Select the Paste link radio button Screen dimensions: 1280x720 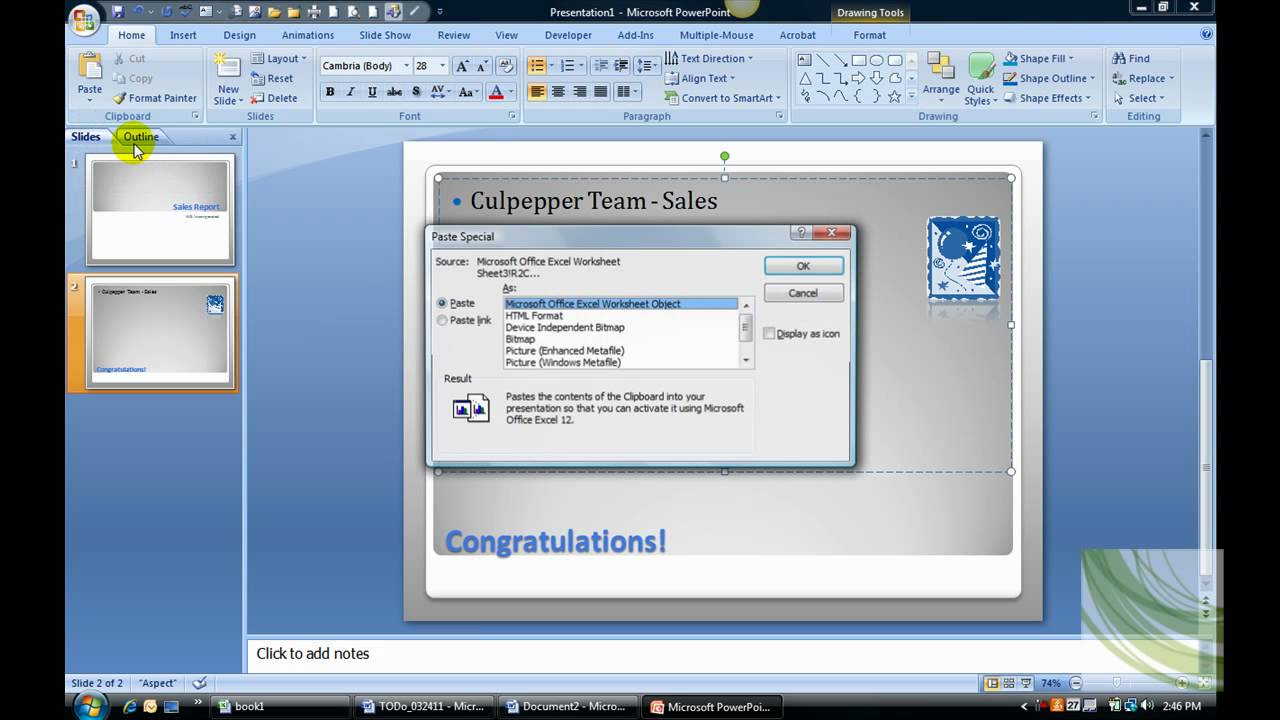pos(442,321)
